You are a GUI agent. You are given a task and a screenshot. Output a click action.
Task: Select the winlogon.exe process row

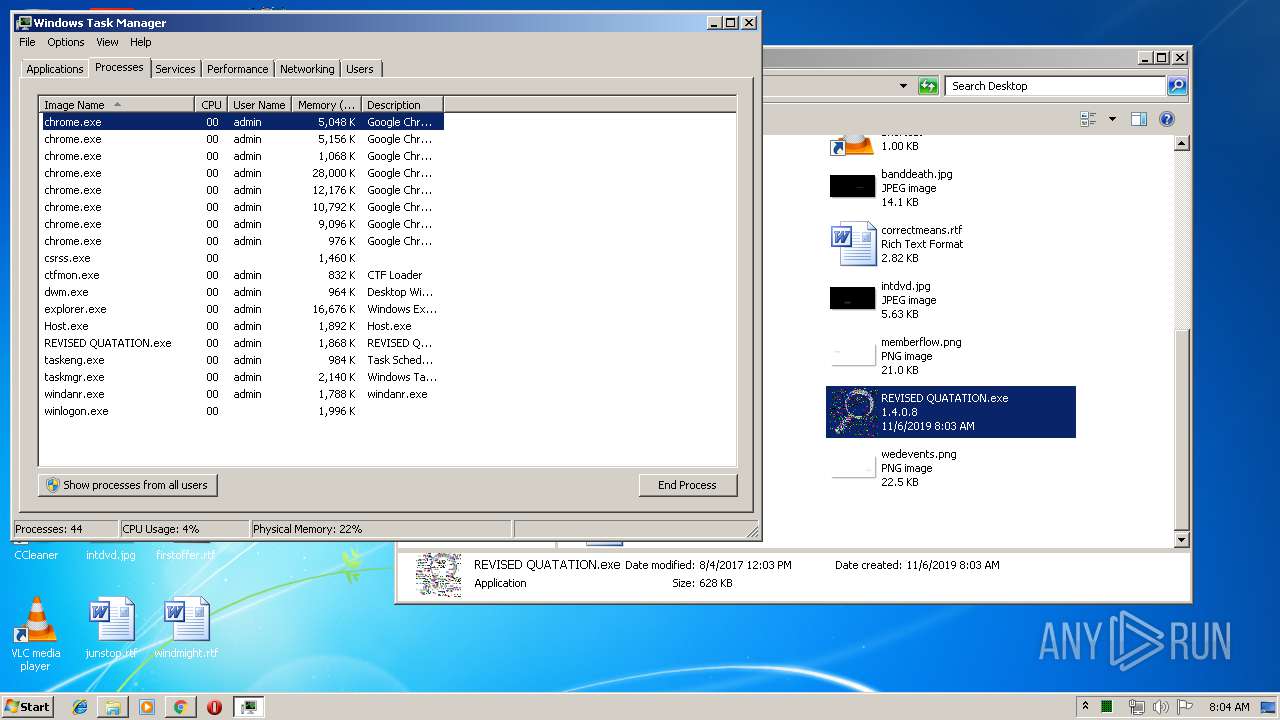(241, 411)
